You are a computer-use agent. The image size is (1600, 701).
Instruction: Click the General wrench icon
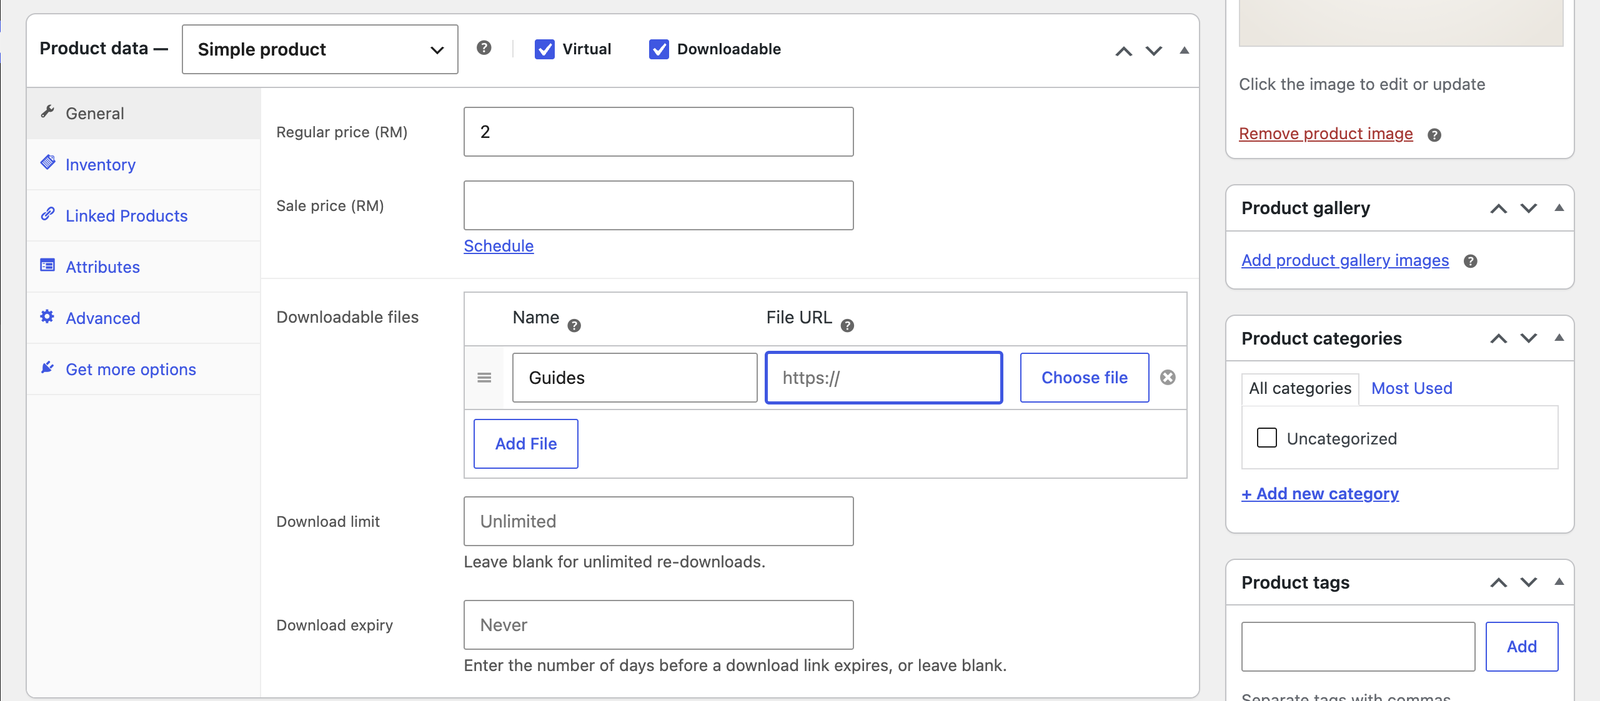47,112
